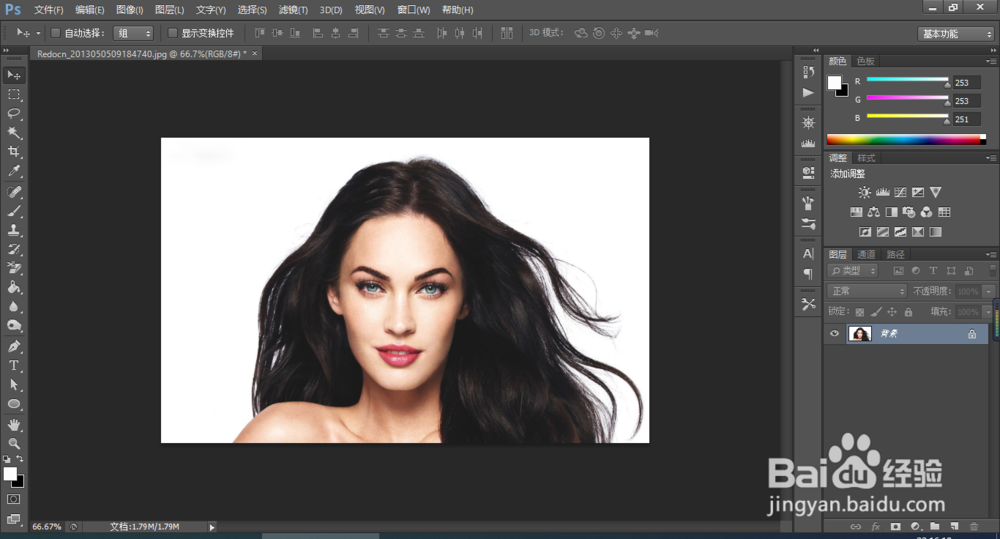Viewport: 1000px width, 539px height.
Task: Select the Rectangular Marquee tool
Action: pyautogui.click(x=14, y=94)
